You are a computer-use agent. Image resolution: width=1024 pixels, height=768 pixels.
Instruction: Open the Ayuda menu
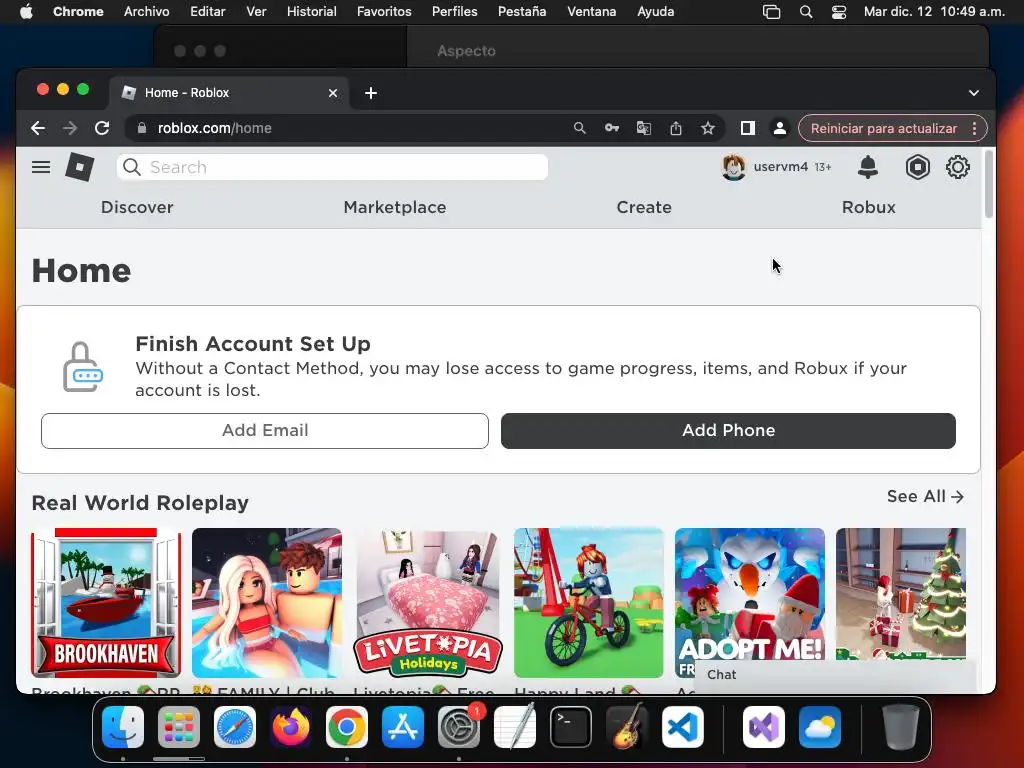[656, 12]
